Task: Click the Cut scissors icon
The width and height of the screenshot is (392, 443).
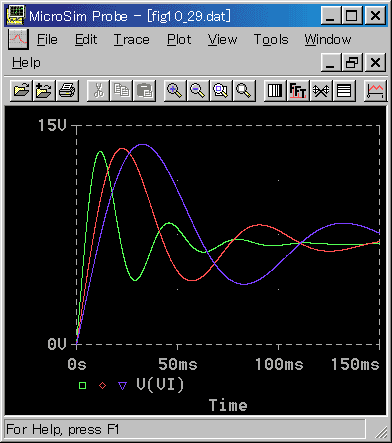Action: (98, 90)
